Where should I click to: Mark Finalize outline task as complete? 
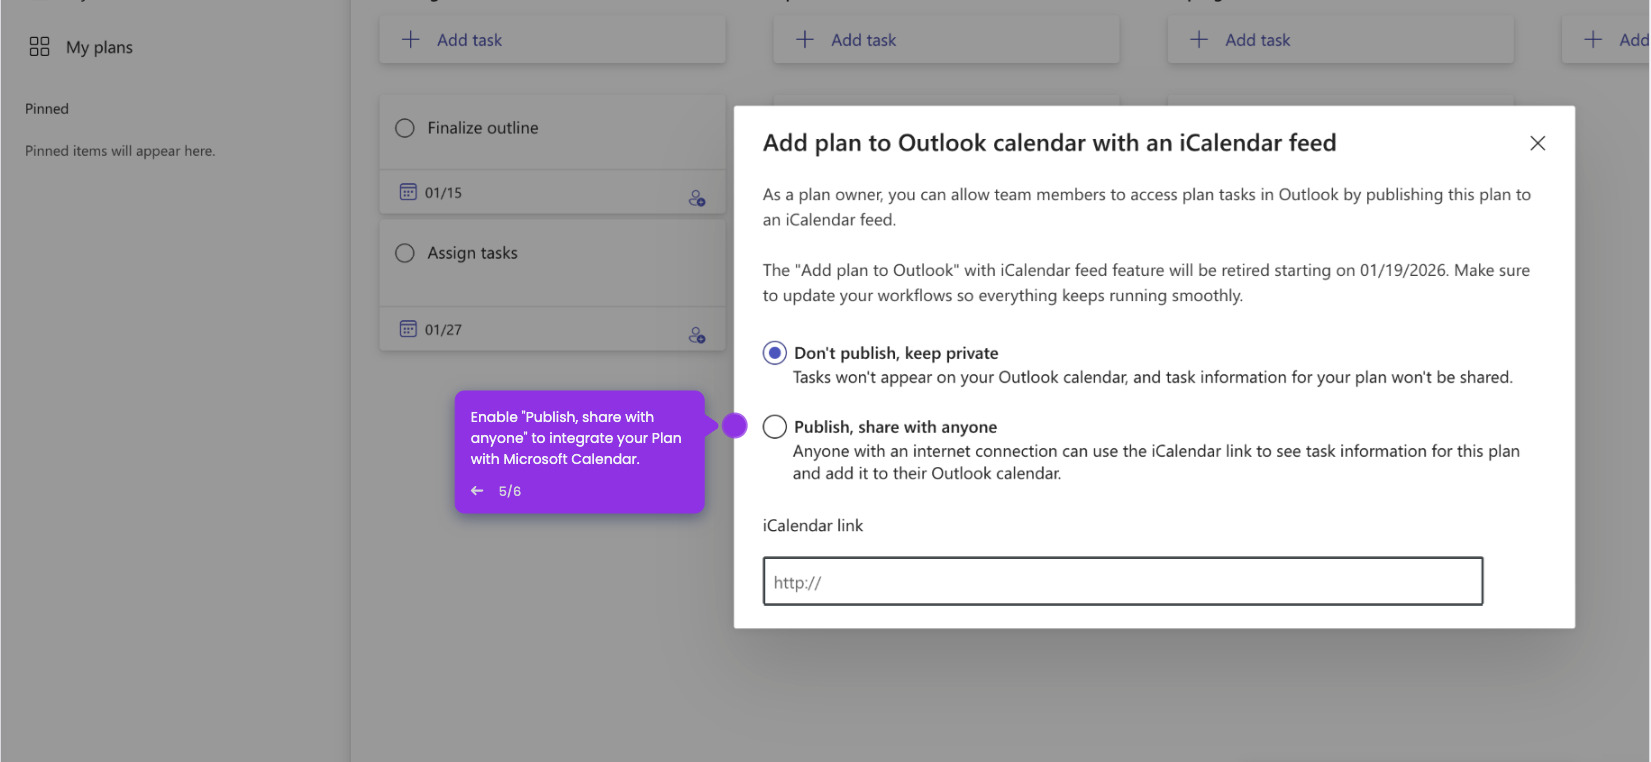(404, 127)
